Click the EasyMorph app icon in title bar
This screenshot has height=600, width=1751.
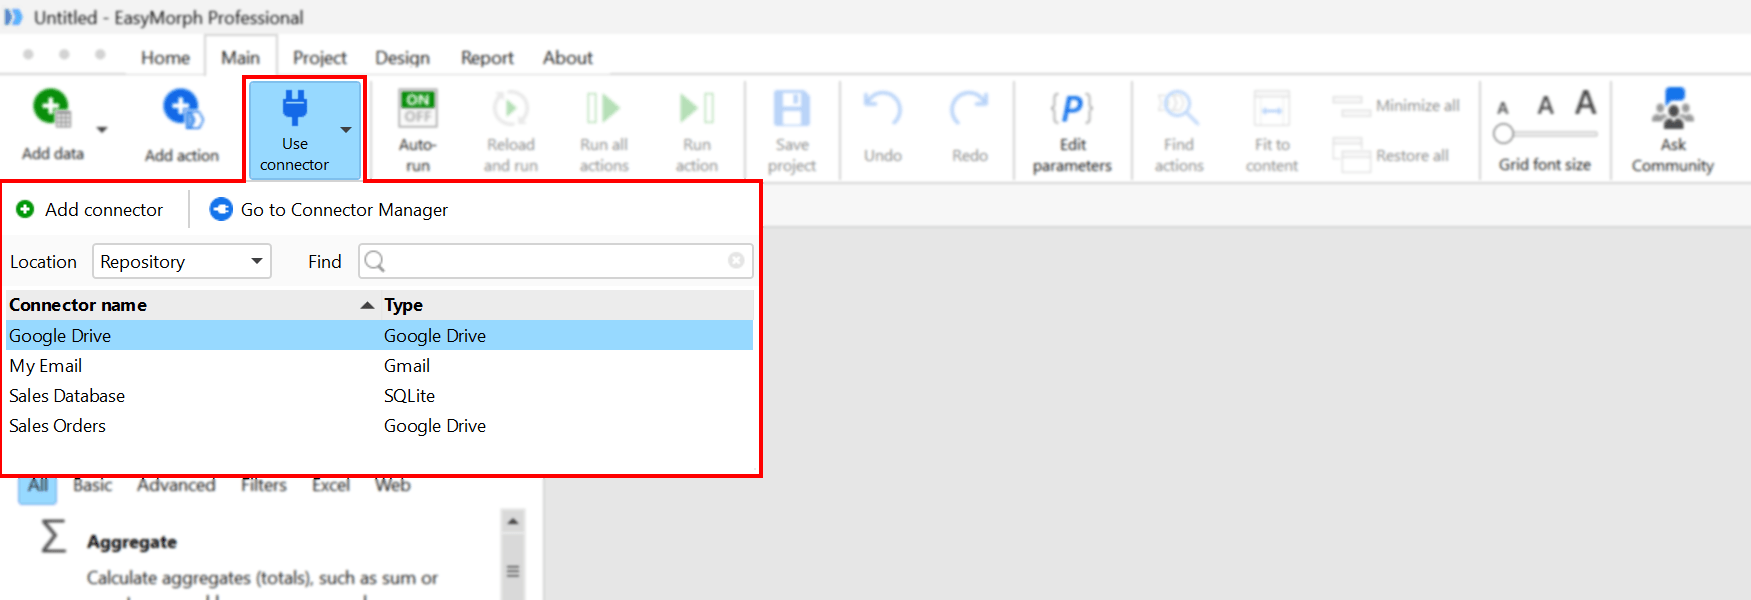13,17
